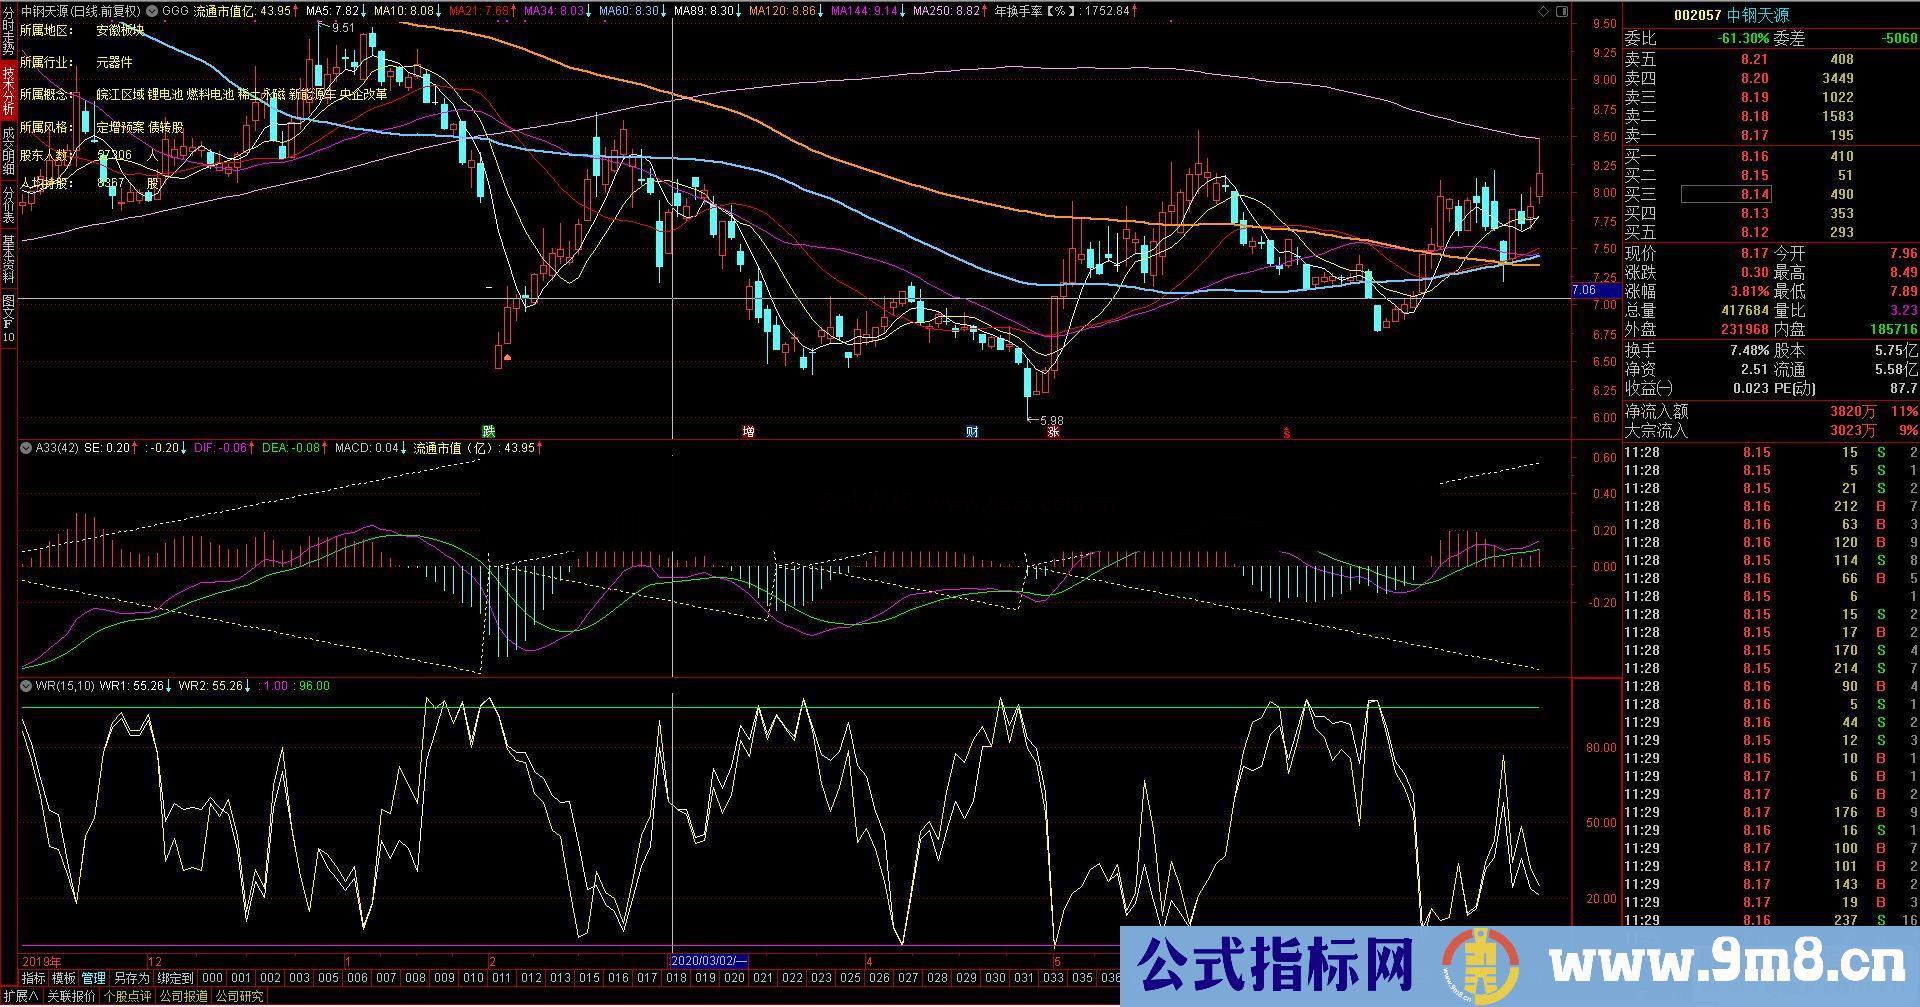
Task: Open 公司研究 company research section
Action: [x=240, y=995]
